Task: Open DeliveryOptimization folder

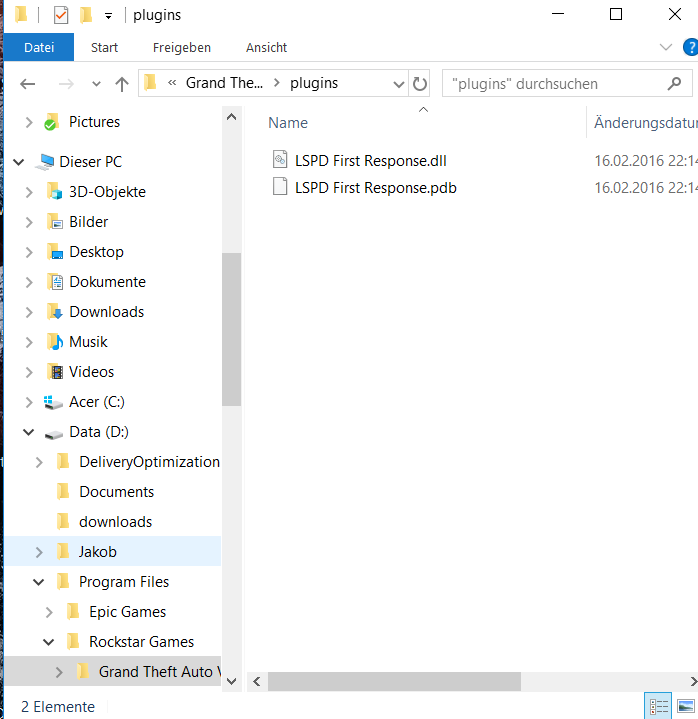Action: pos(149,462)
